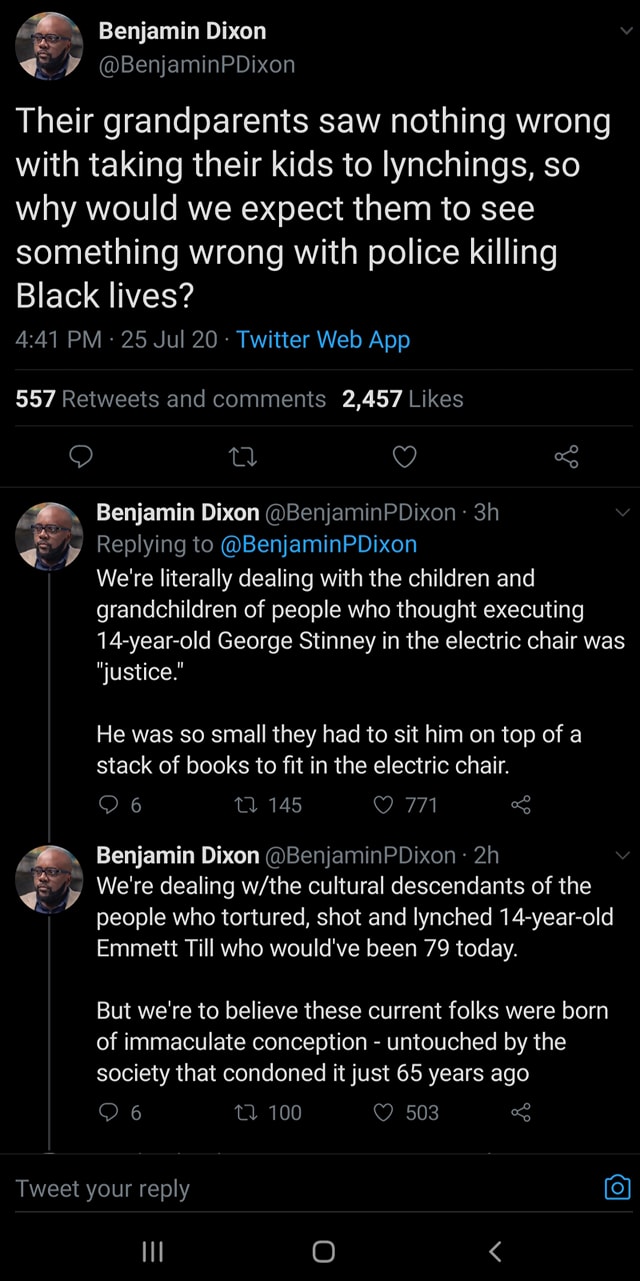Viewport: 640px width, 1281px height.
Task: Expand options menu on the main tweet
Action: tap(625, 31)
